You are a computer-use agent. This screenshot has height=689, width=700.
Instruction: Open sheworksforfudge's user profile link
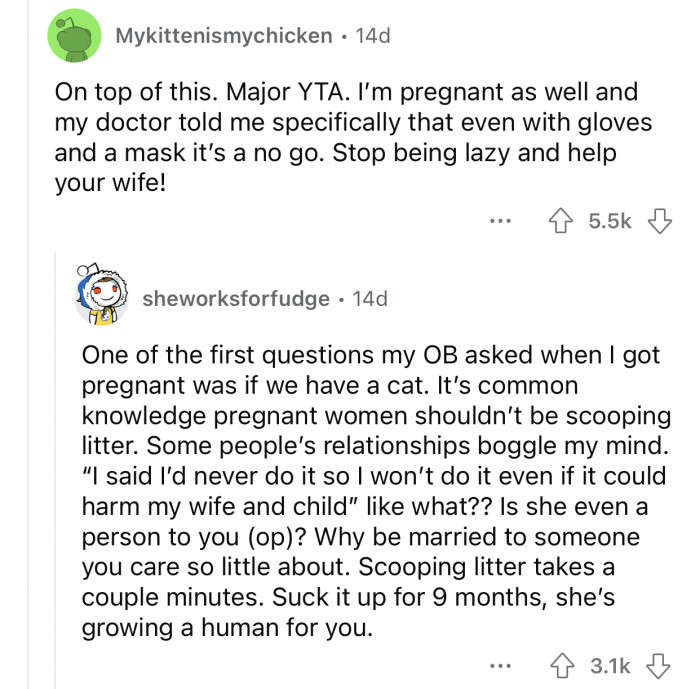point(236,298)
